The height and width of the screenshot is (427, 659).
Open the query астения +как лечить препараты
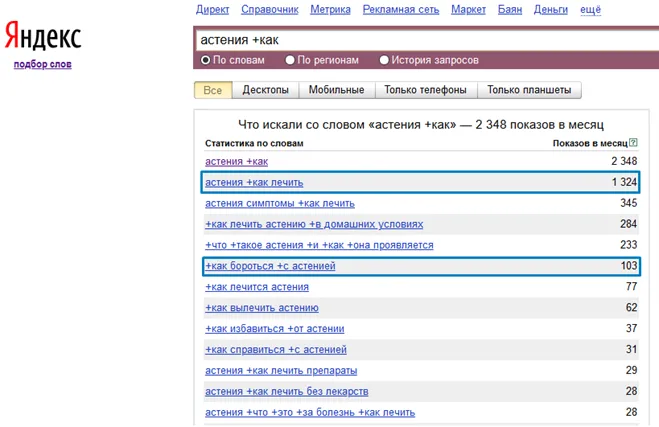(x=281, y=371)
